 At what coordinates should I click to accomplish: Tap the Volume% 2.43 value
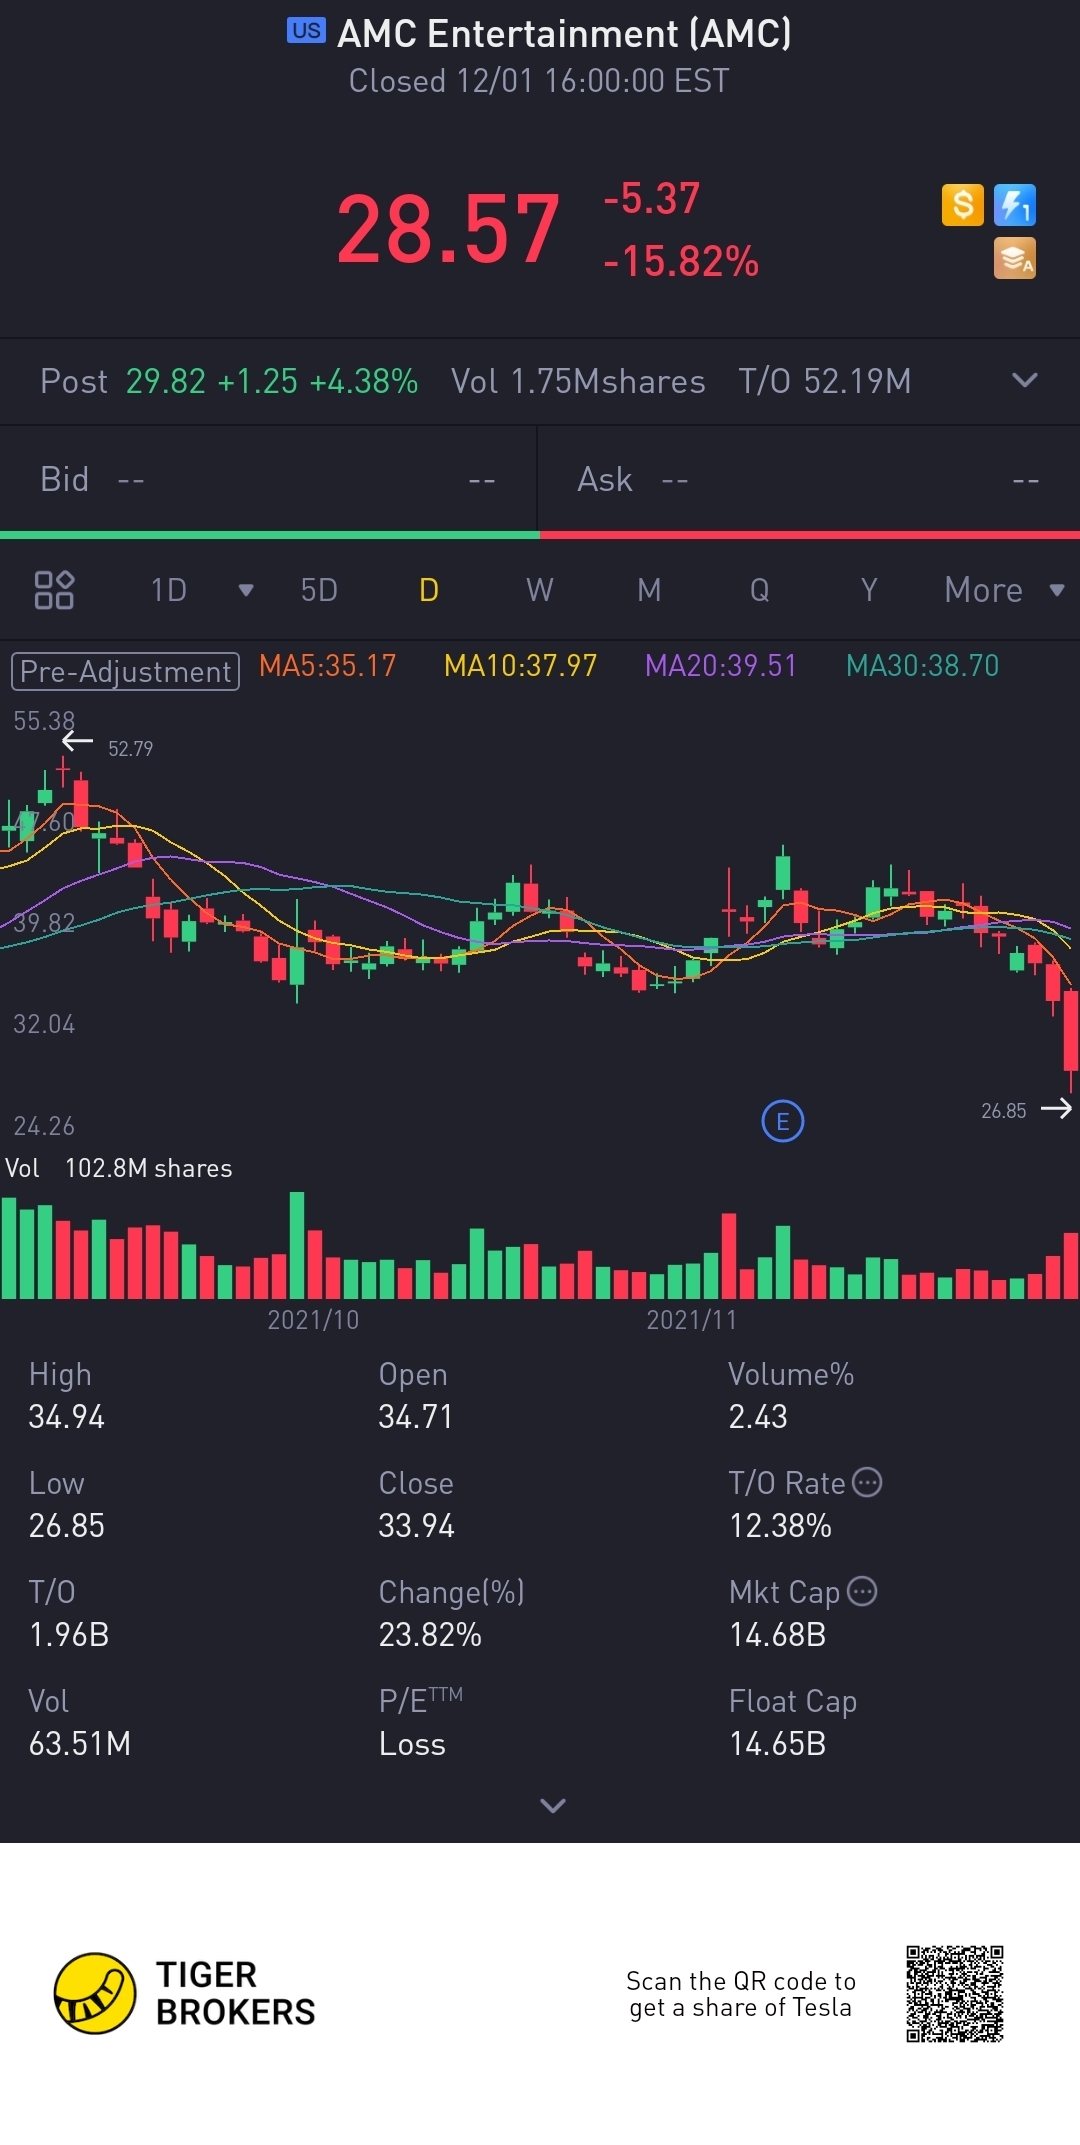(x=758, y=1417)
